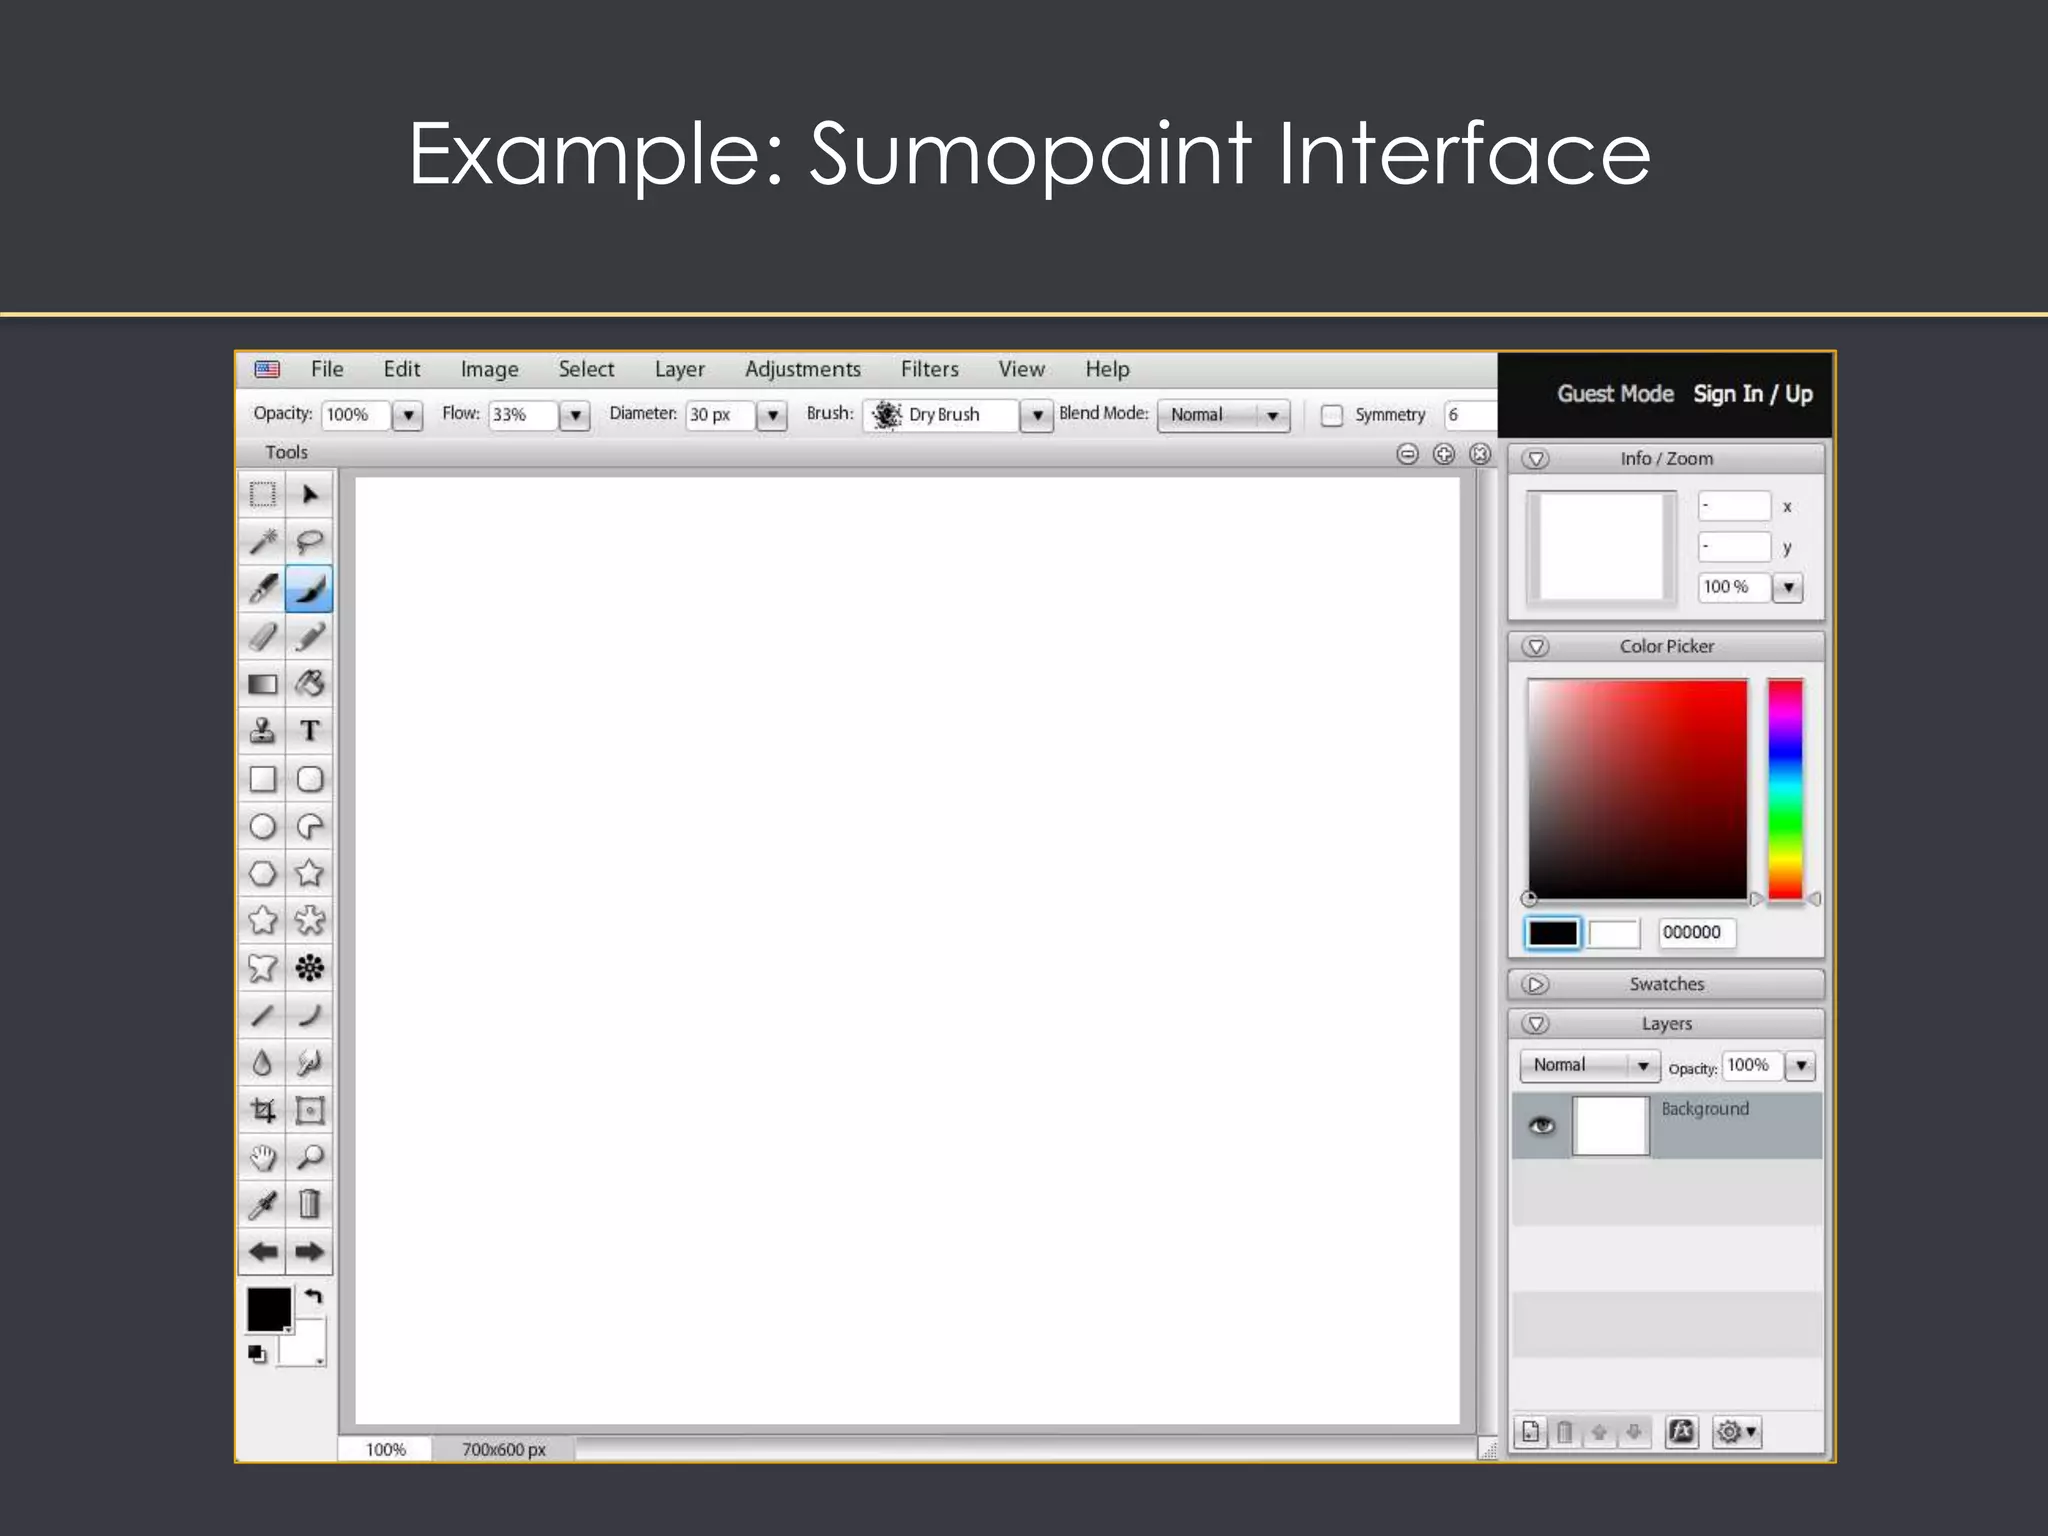Click the Redo right arrow

(309, 1252)
